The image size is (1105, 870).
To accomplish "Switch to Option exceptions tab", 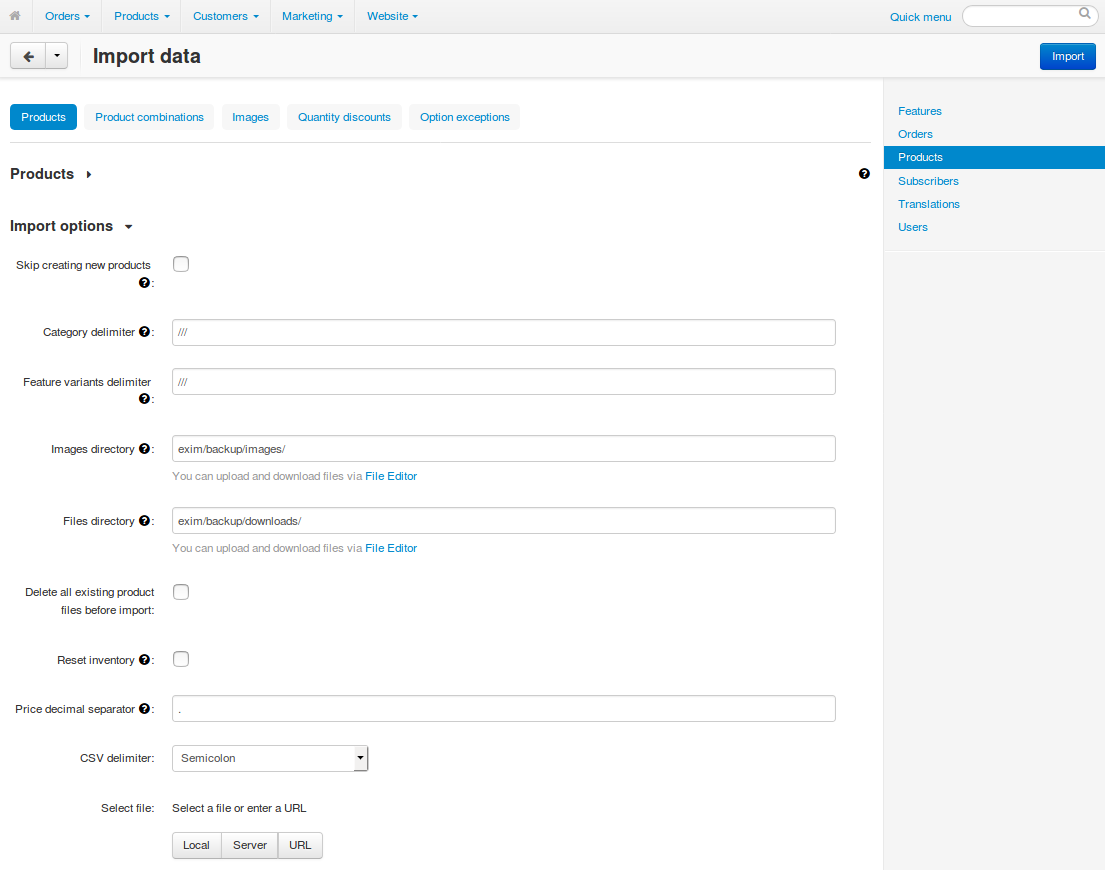I will 464,117.
